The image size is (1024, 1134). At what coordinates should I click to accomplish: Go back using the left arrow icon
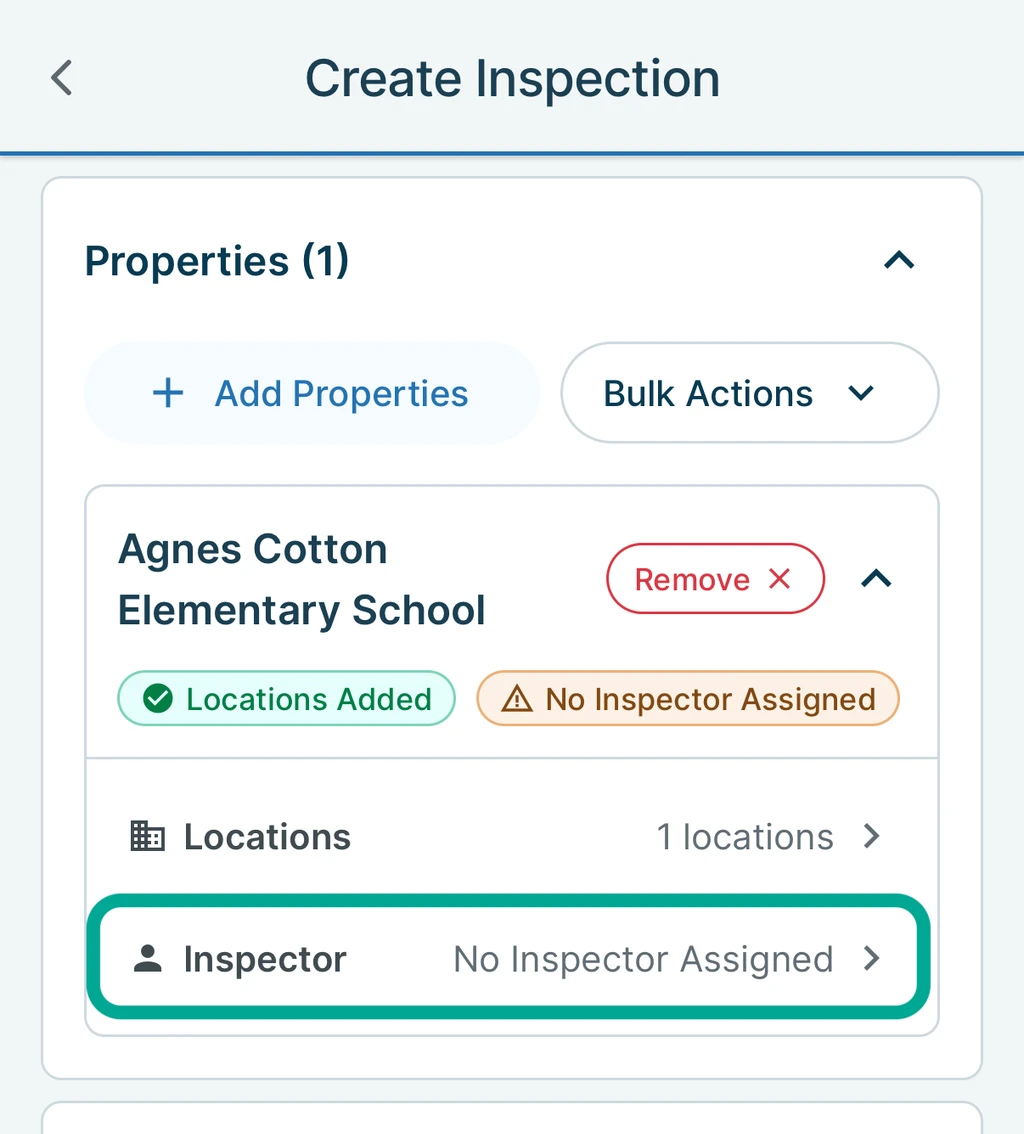point(62,77)
